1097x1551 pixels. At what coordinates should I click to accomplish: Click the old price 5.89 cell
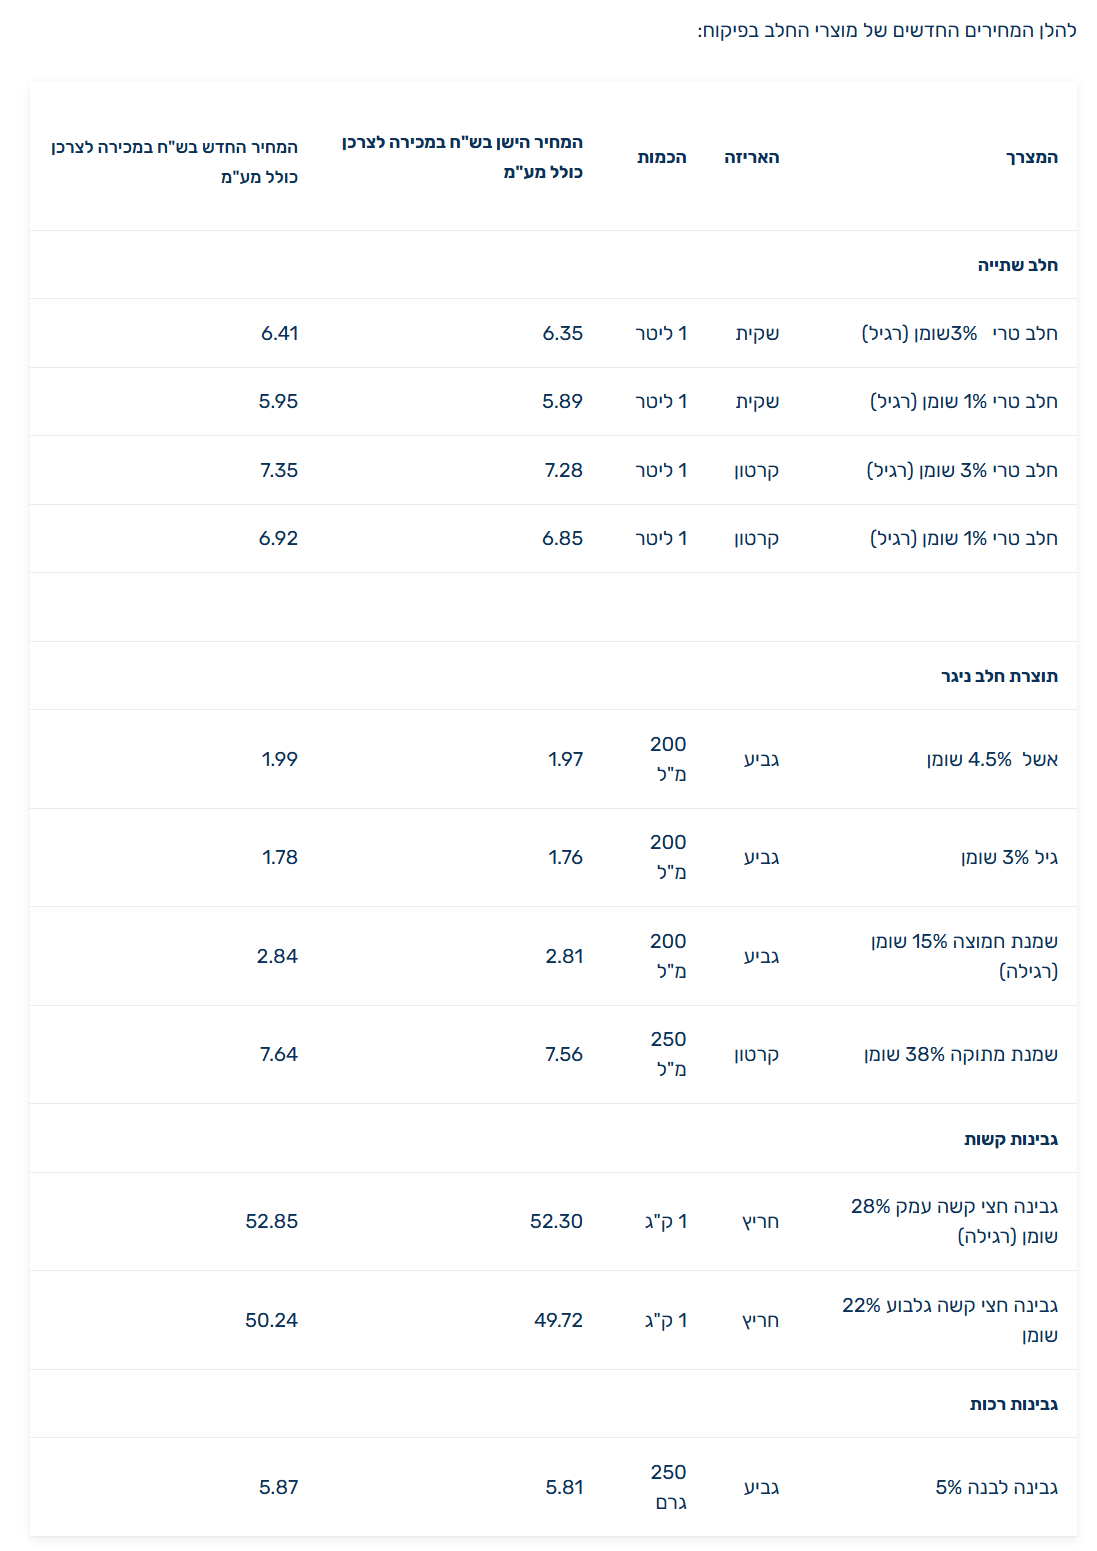coord(562,401)
